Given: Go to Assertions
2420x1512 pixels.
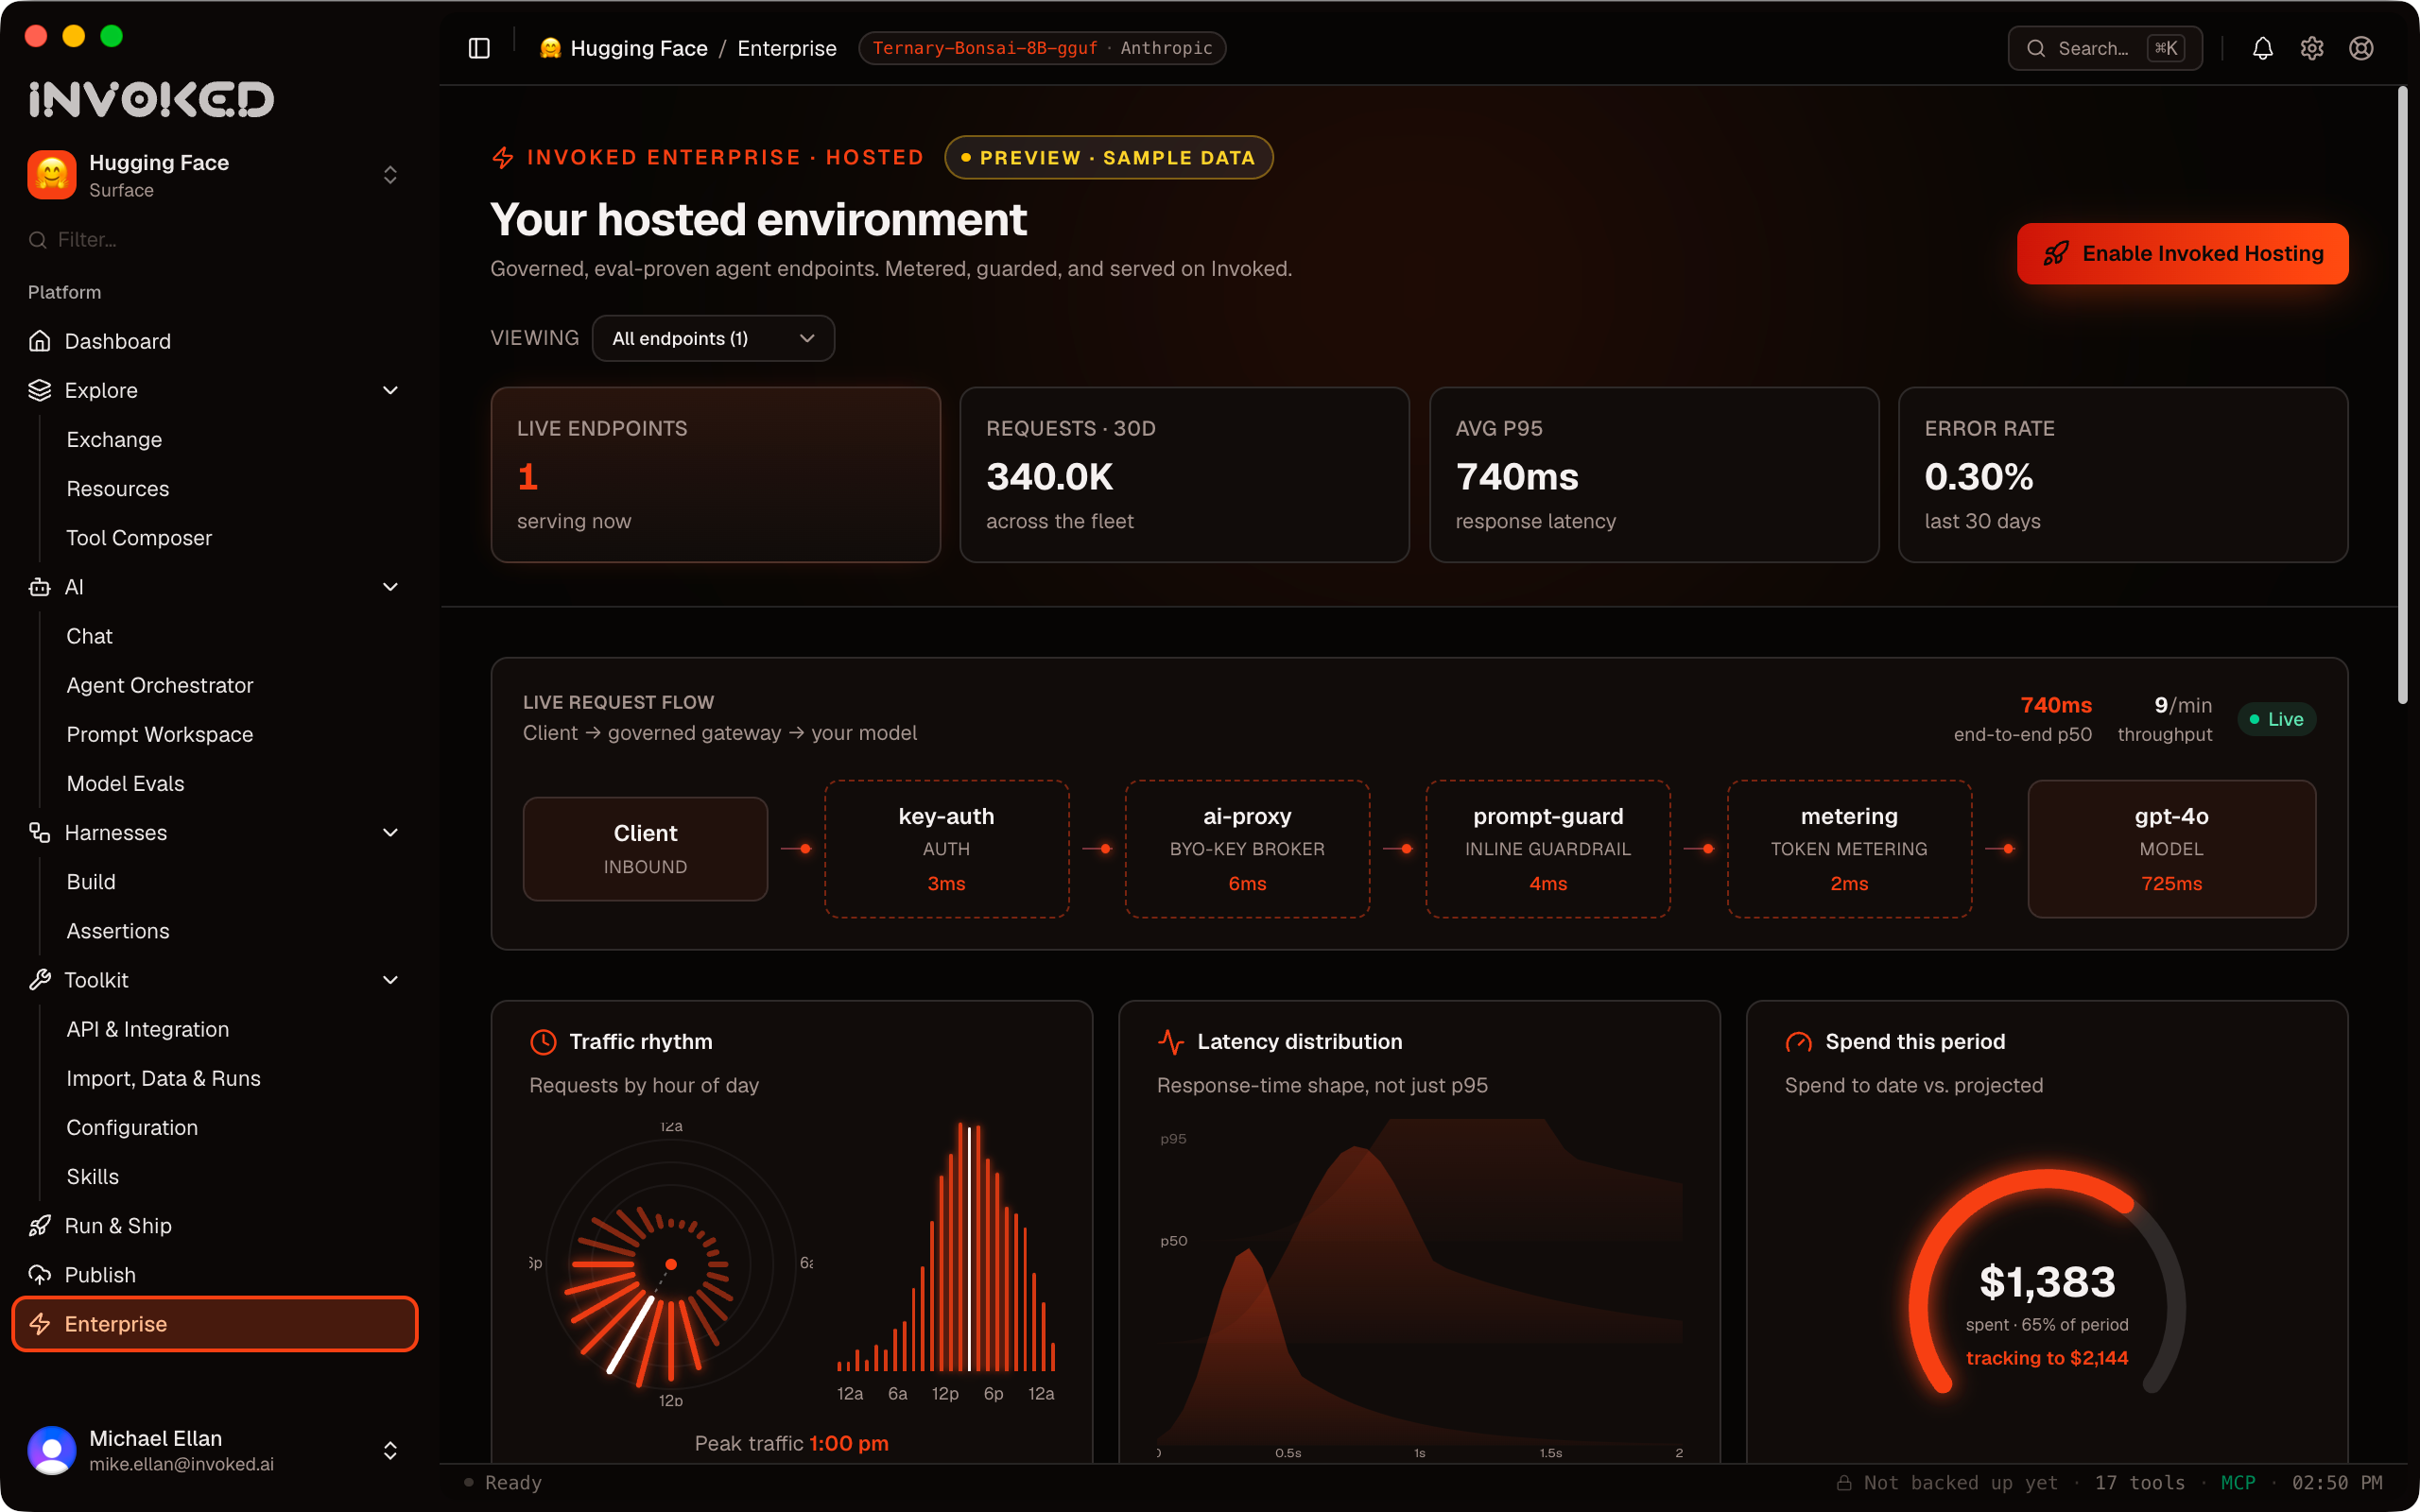Looking at the screenshot, I should click(118, 931).
